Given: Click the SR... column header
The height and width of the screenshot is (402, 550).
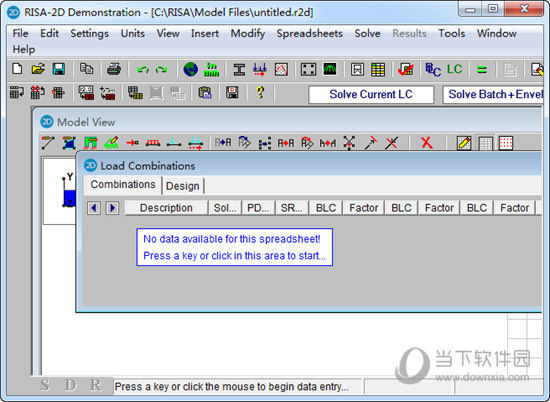Looking at the screenshot, I should point(292,208).
